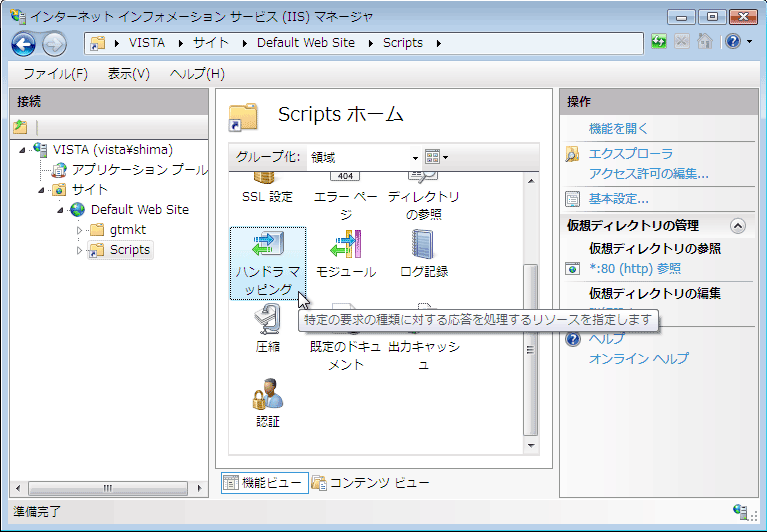767x532 pixels.
Task: Open the view style dropdown button
Action: pos(437,157)
